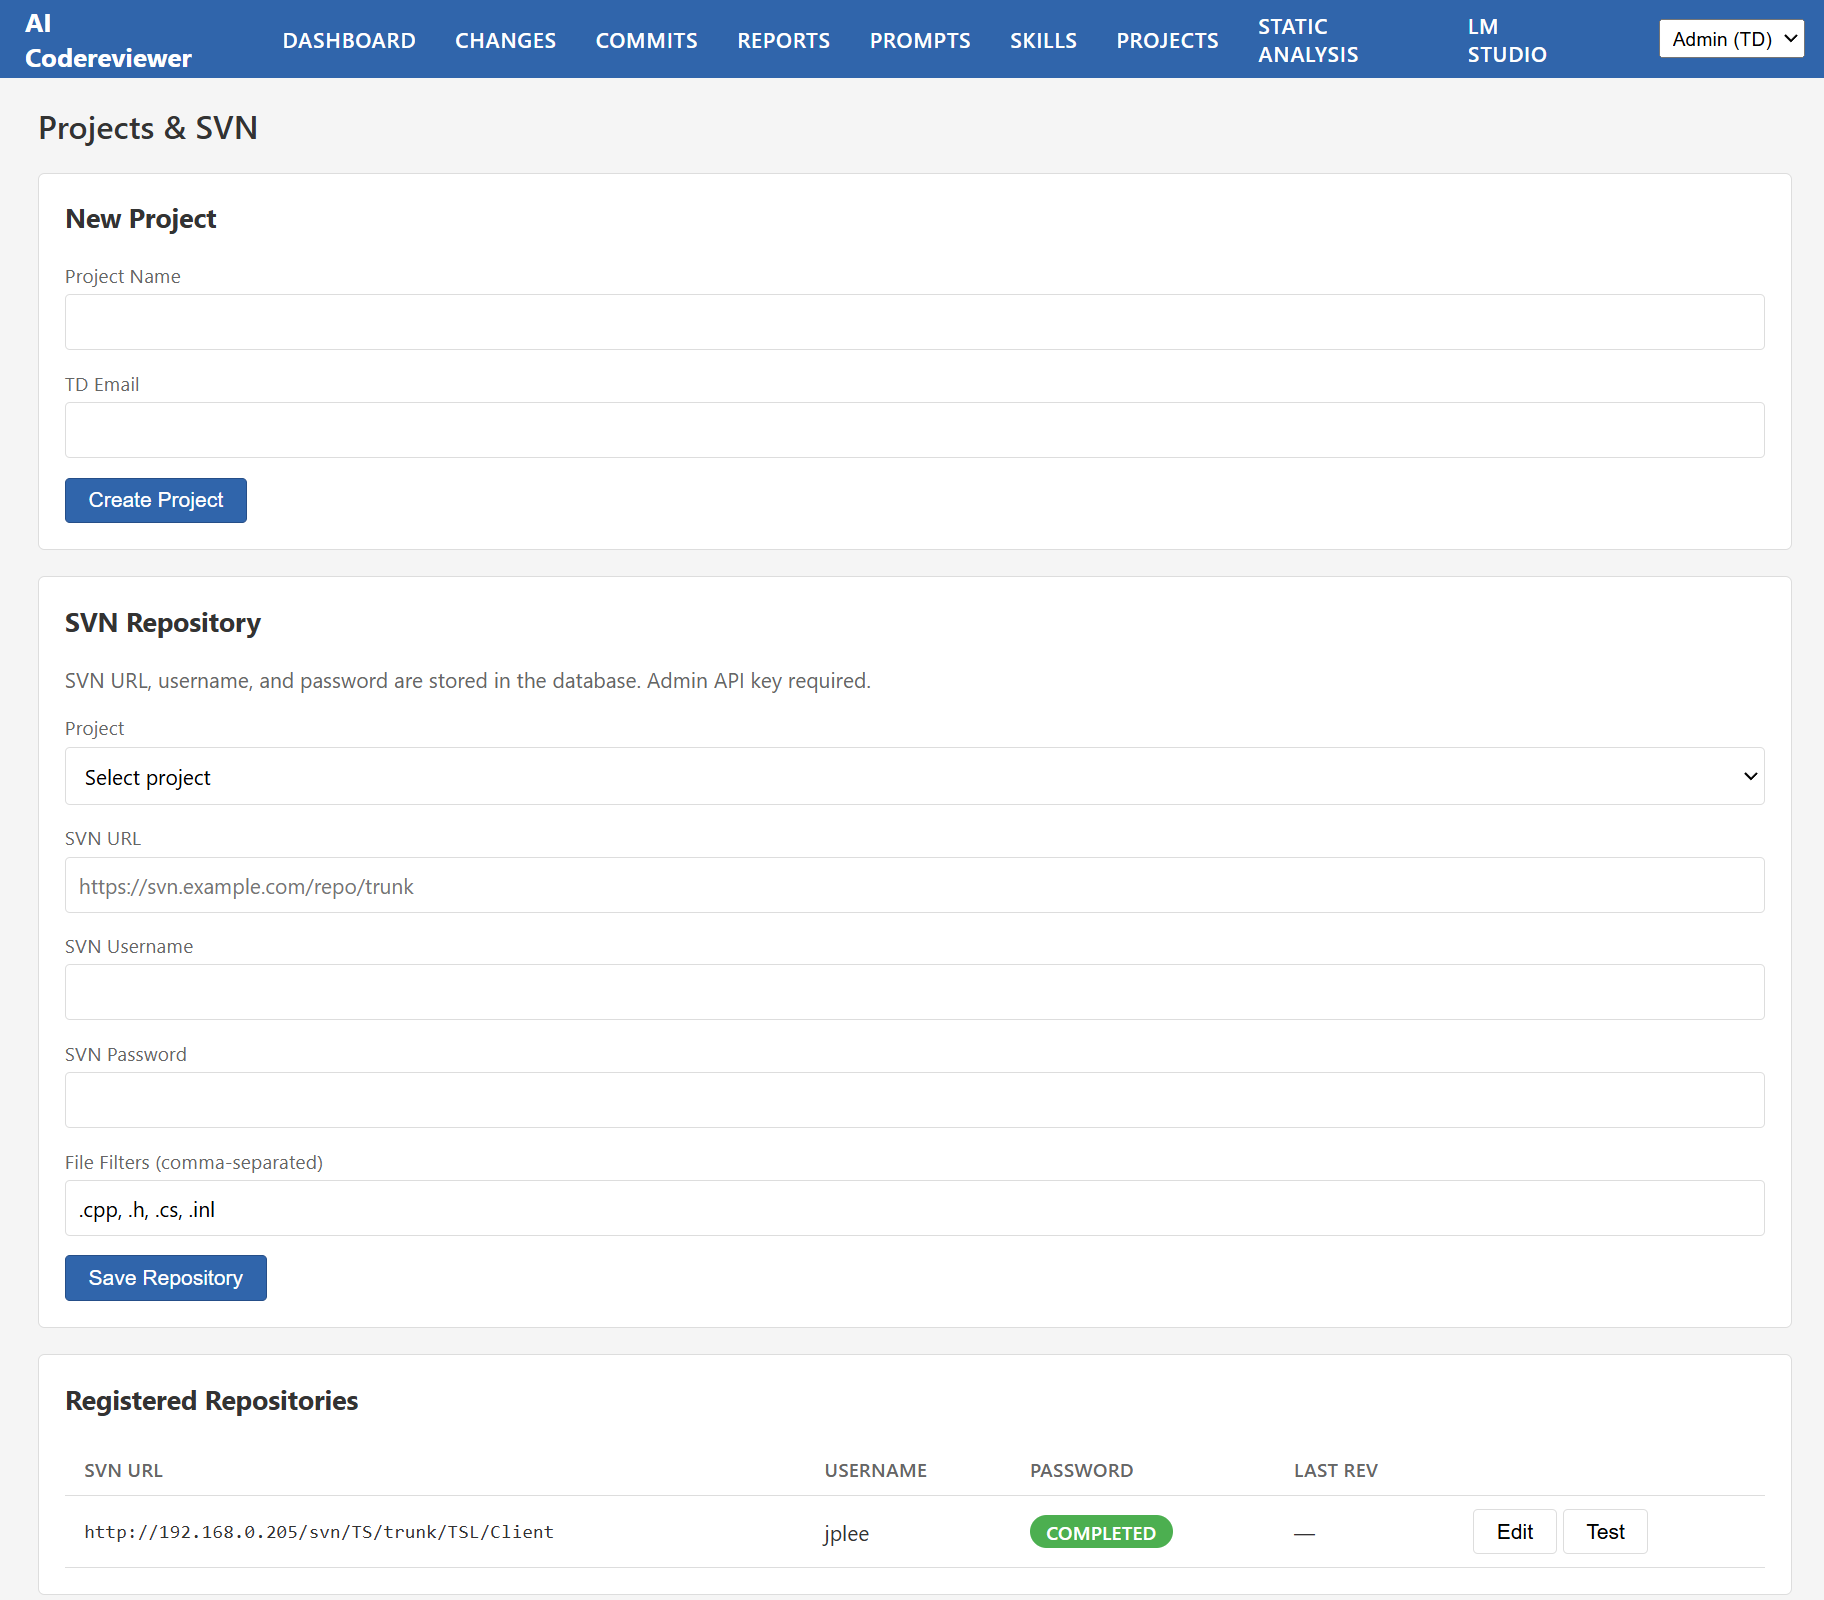Edit the File Filters field
Image resolution: width=1824 pixels, height=1600 pixels.
(x=914, y=1208)
